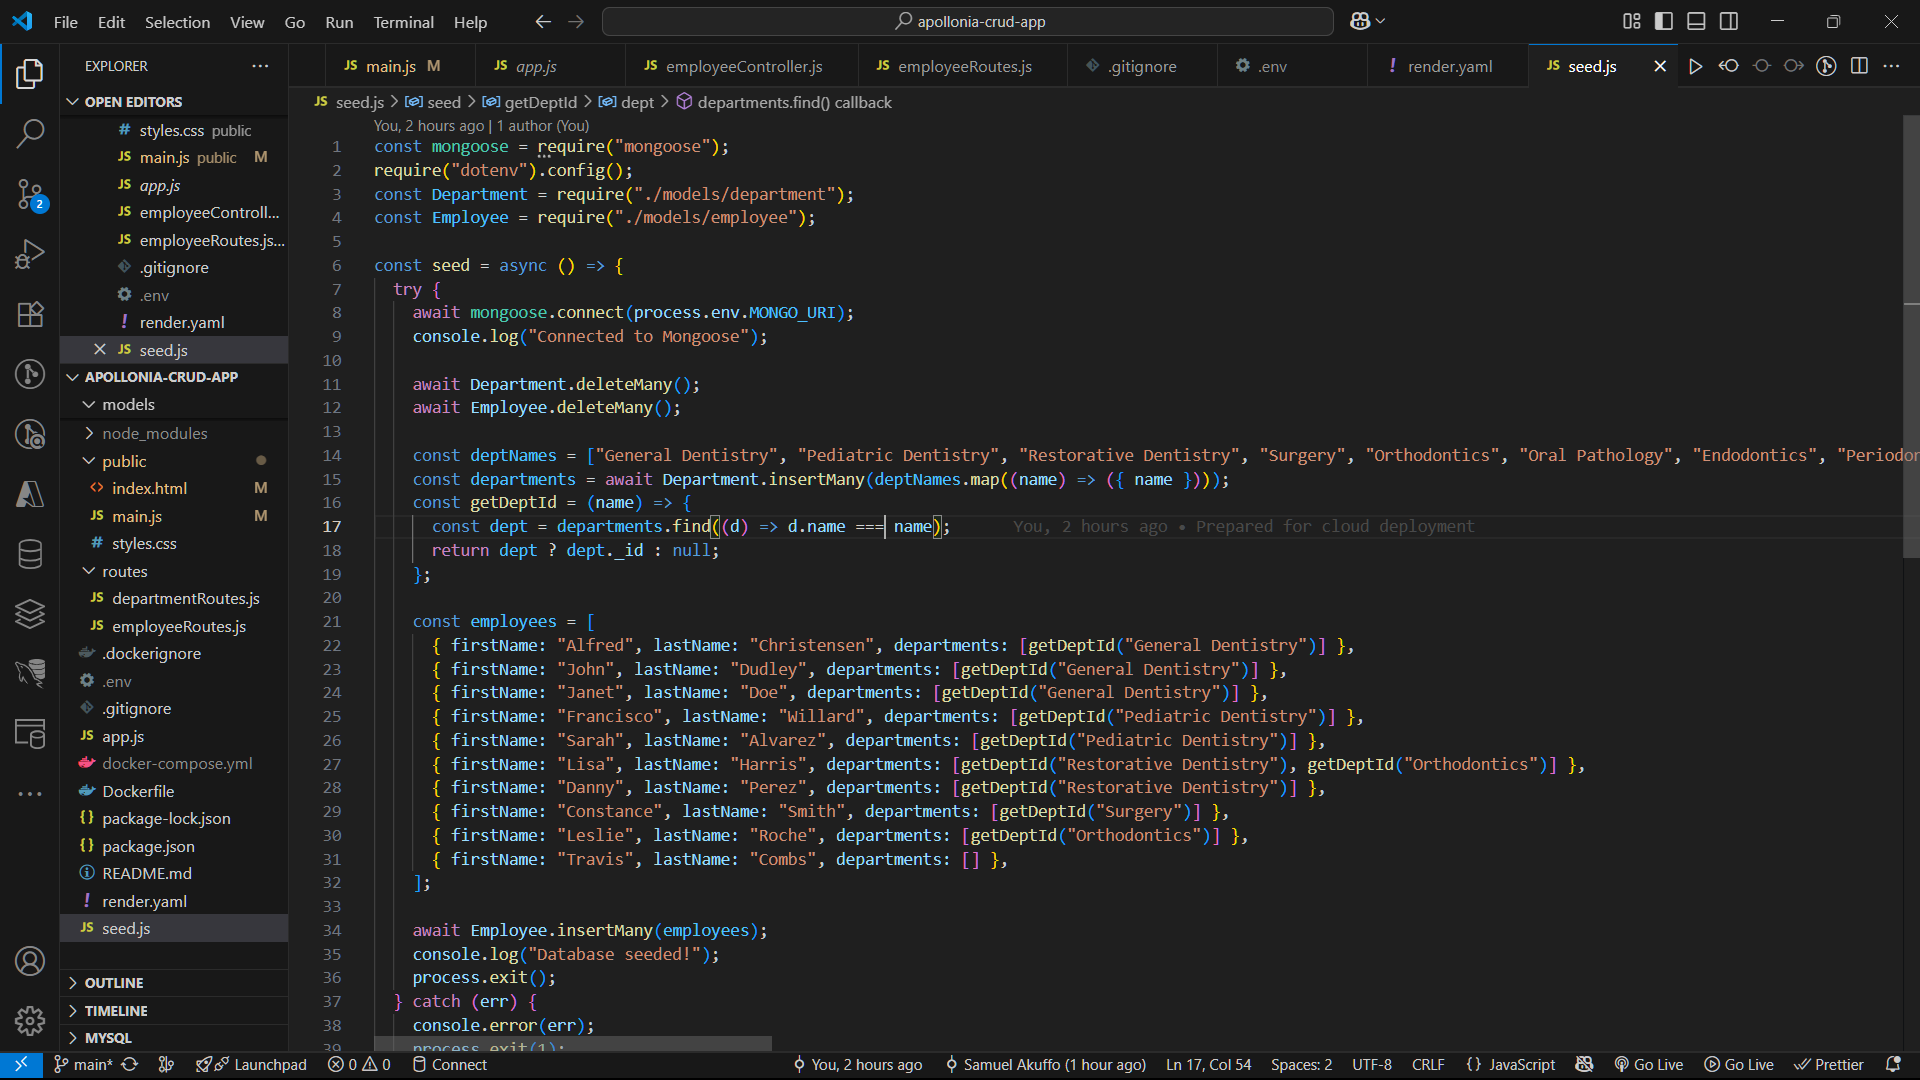Click the errors and warnings indicator
Viewport: 1920px width, 1080px height.
click(x=359, y=1065)
